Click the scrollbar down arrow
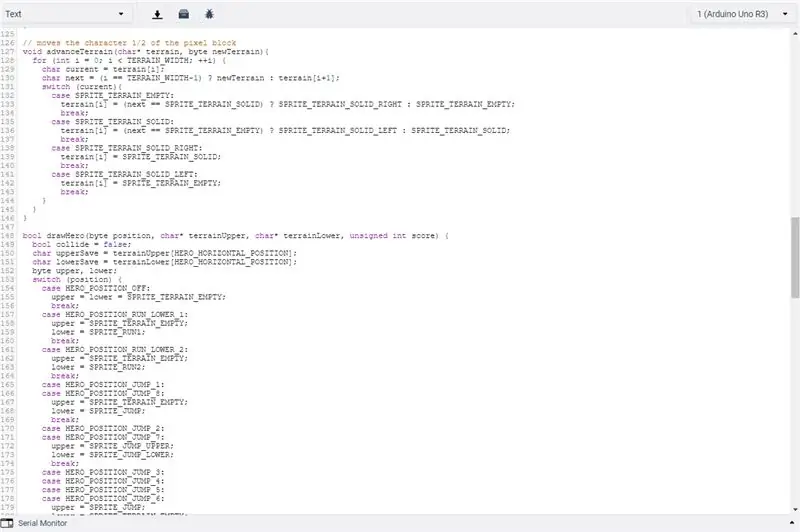Viewport: 800px width, 532px height. tap(795, 509)
